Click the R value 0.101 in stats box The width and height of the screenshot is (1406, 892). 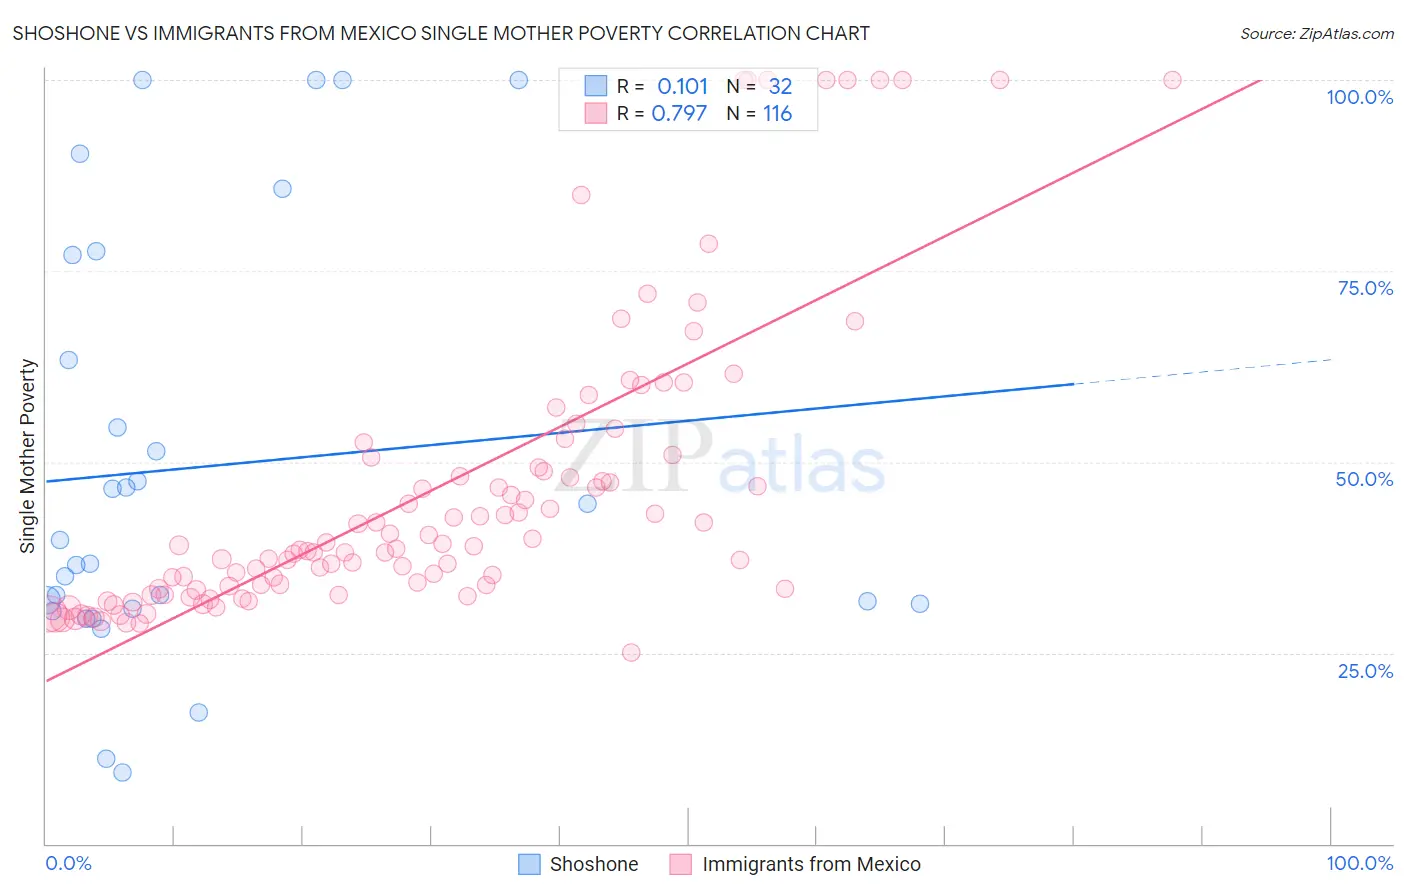click(682, 87)
